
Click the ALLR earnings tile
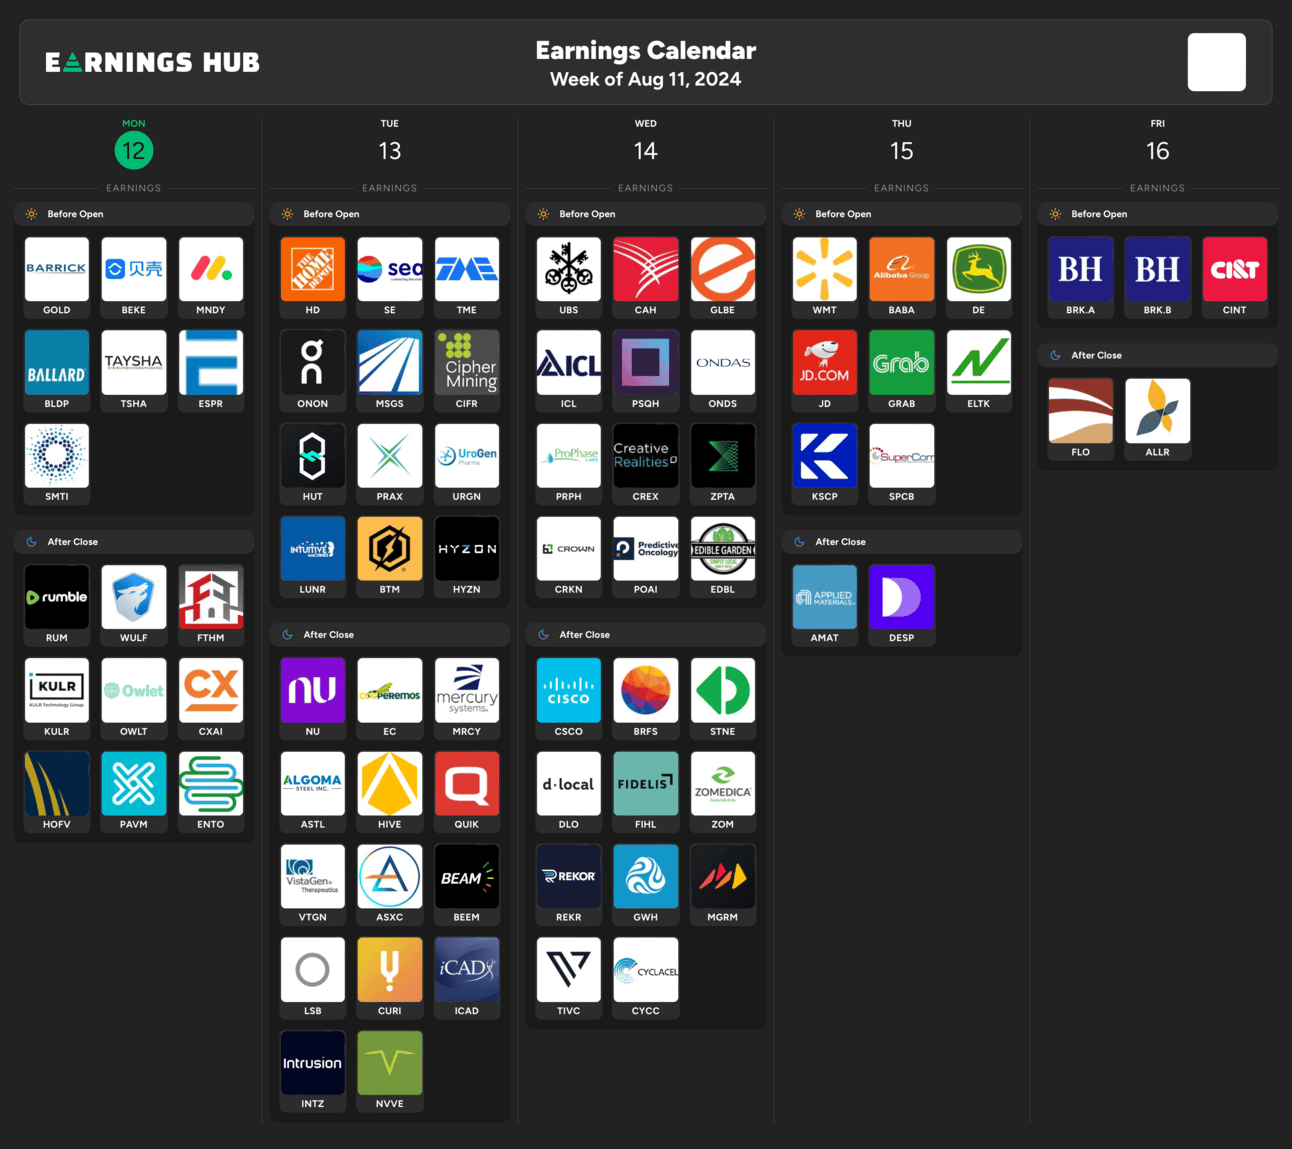tap(1158, 418)
